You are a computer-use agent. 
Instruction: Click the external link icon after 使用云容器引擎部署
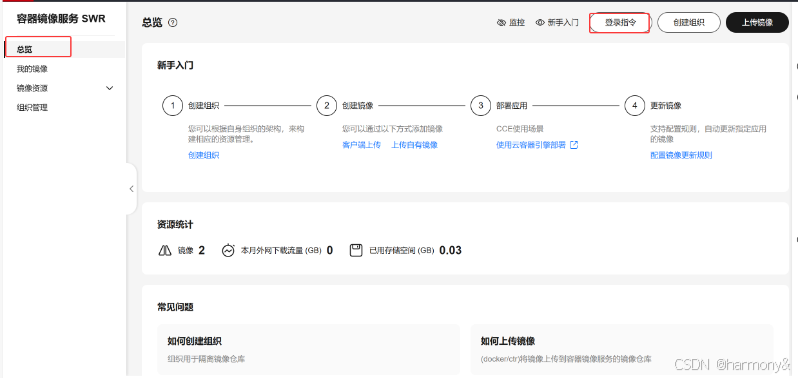pos(574,145)
